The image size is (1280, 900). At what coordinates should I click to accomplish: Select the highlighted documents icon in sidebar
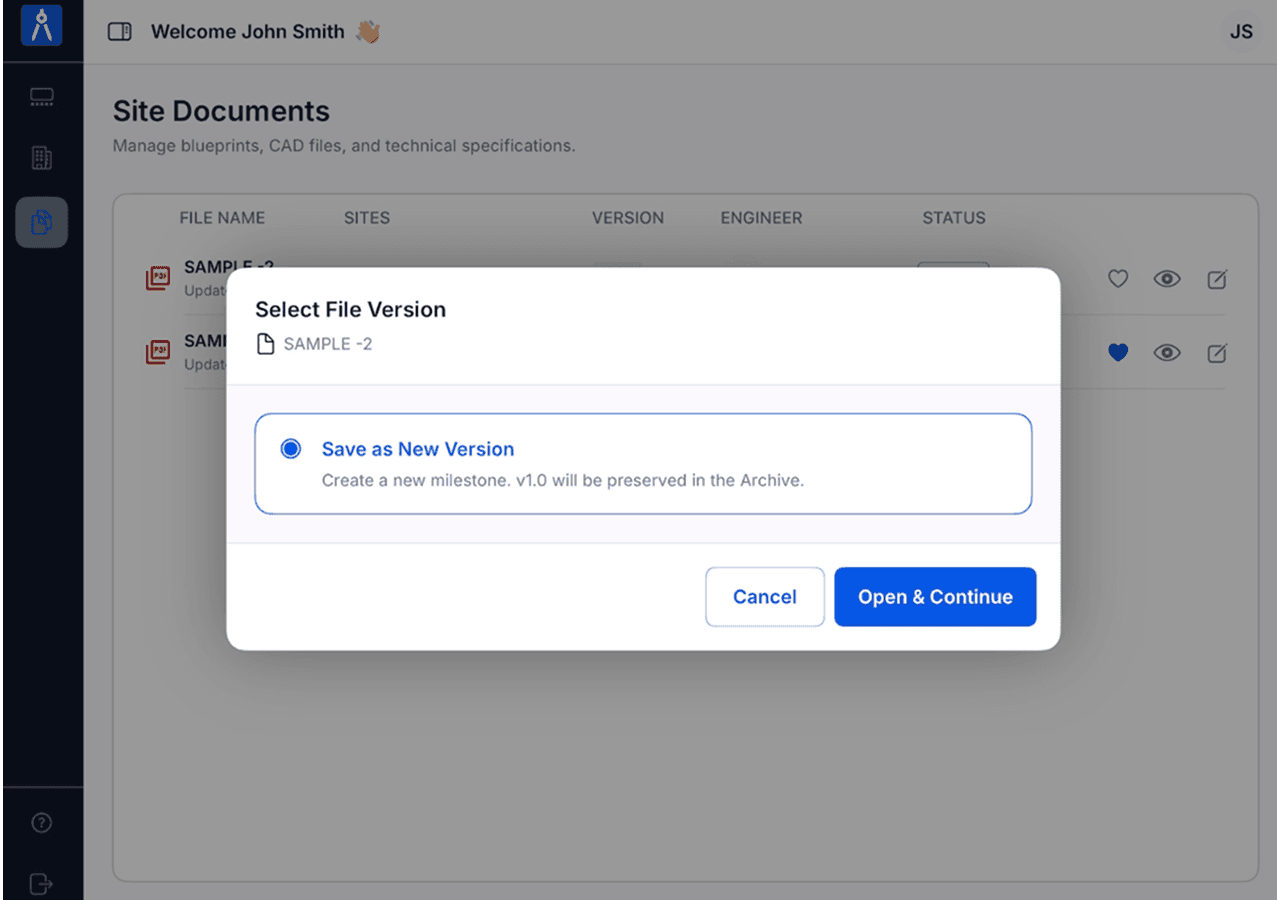coord(42,222)
